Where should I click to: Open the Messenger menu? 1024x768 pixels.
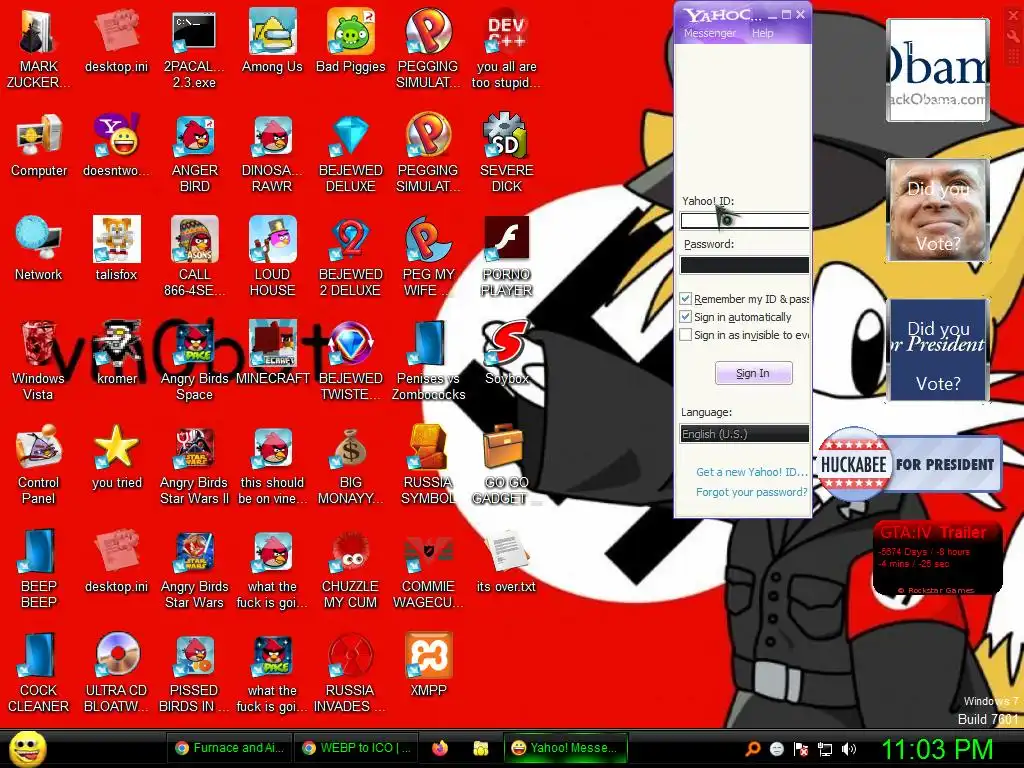[709, 33]
